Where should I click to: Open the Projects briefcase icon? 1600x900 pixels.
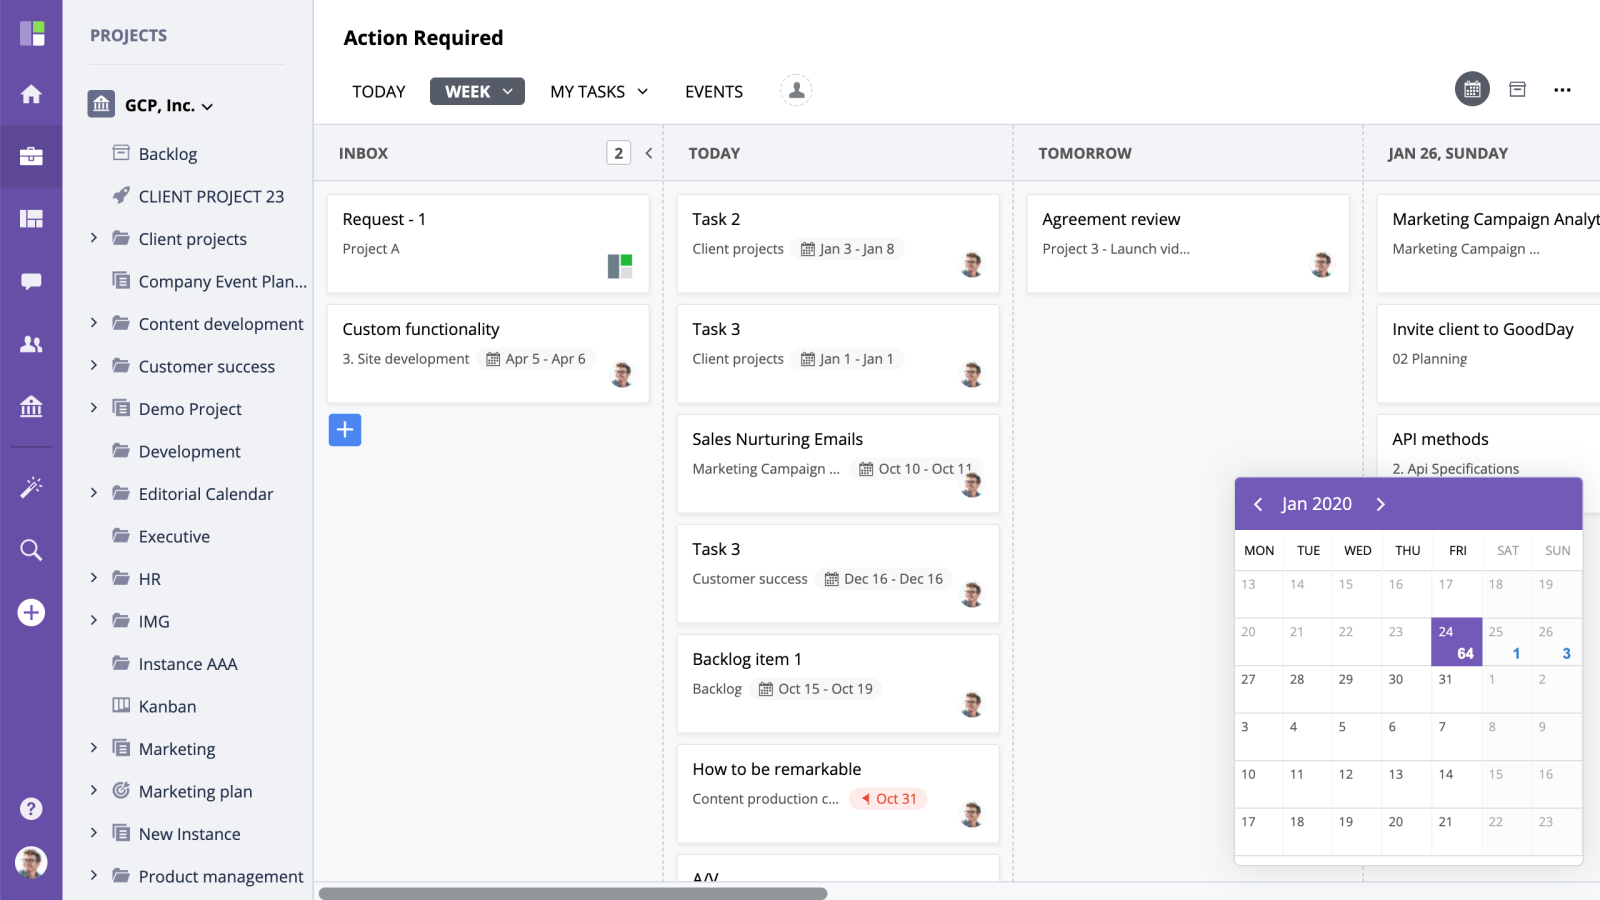[31, 156]
